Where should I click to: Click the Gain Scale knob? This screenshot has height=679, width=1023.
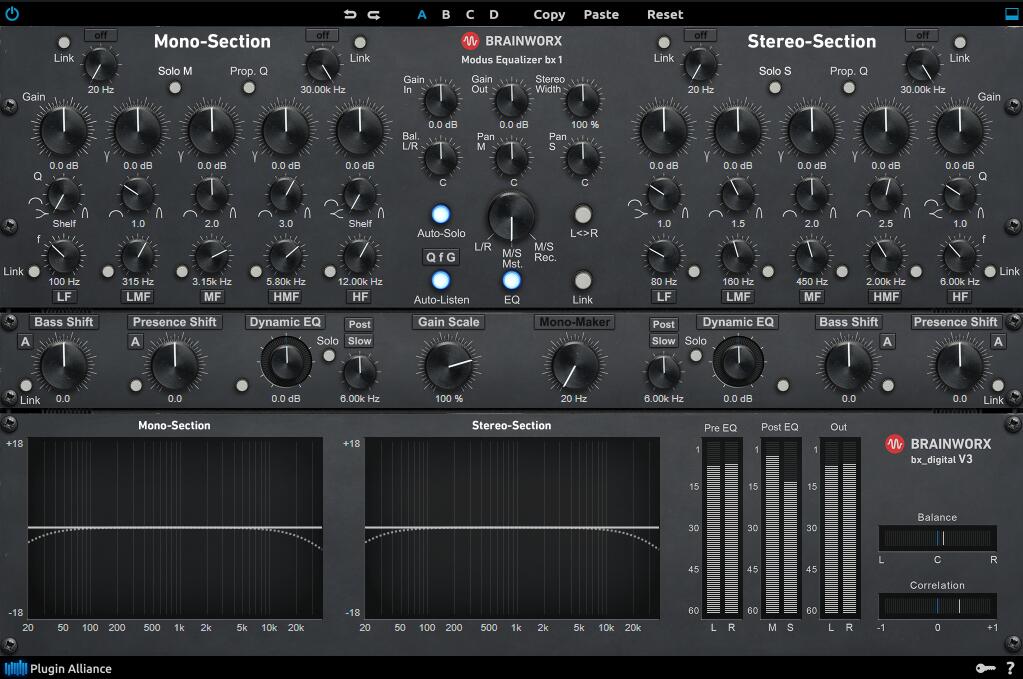click(x=447, y=364)
